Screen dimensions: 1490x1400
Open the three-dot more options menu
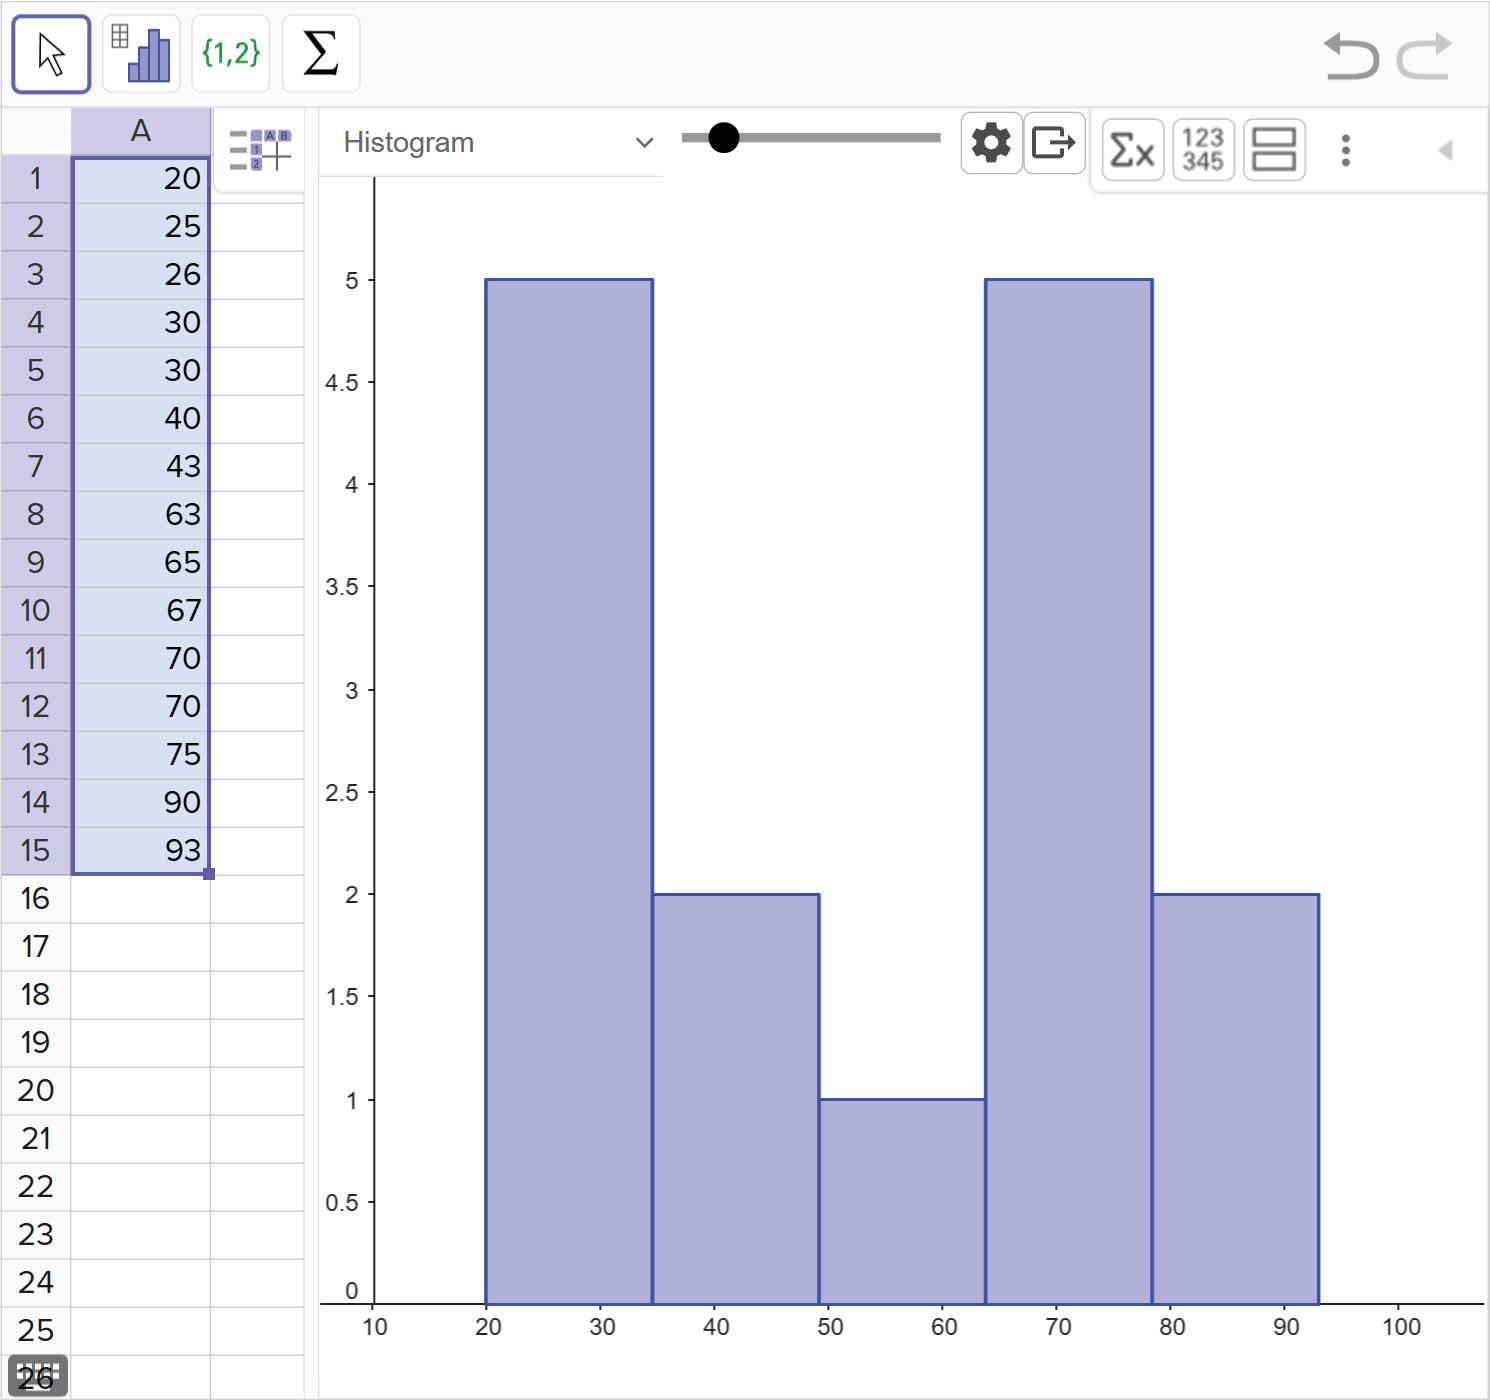(1346, 150)
